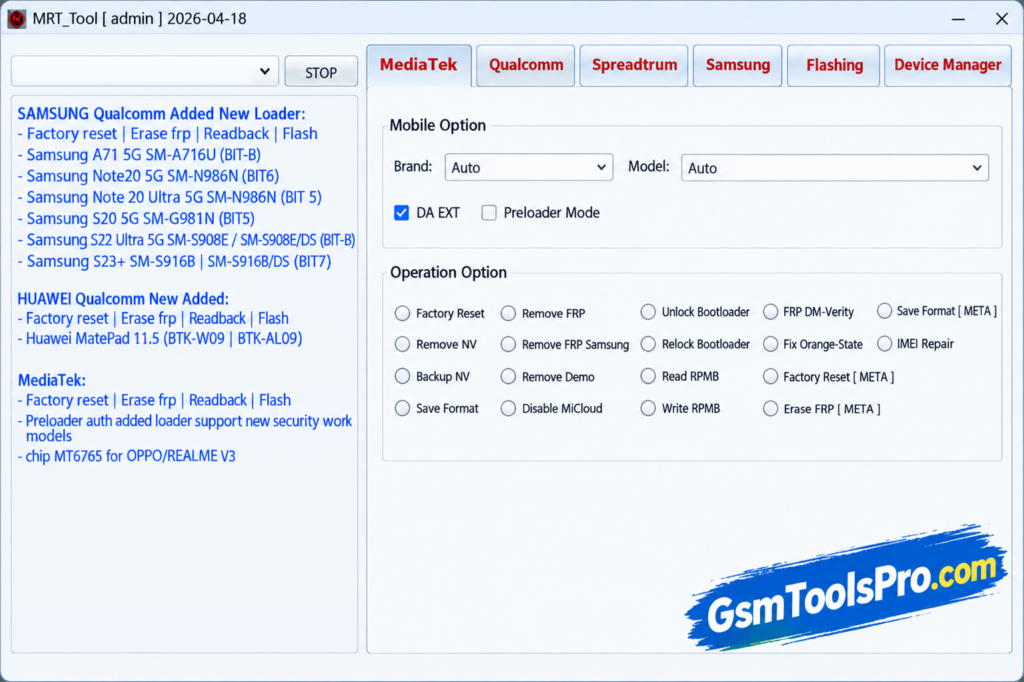Screen dimensions: 1024x682
Task: Click the 'Operation Option' group label
Action: [x=448, y=272]
